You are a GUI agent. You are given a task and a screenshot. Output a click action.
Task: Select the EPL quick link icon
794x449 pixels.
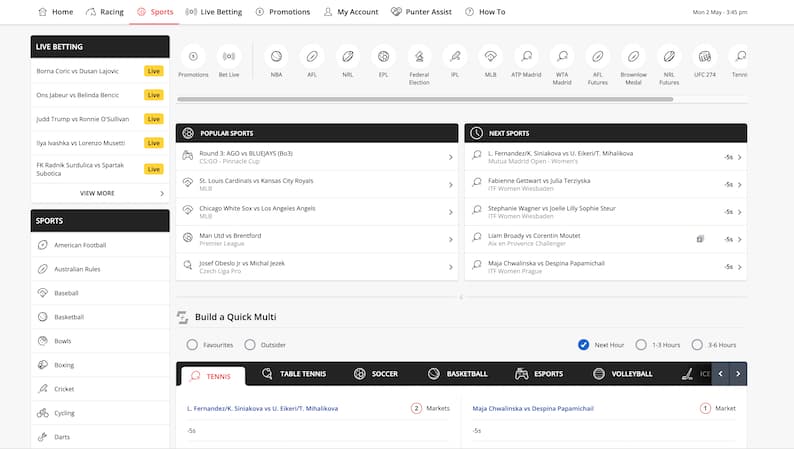coord(383,57)
